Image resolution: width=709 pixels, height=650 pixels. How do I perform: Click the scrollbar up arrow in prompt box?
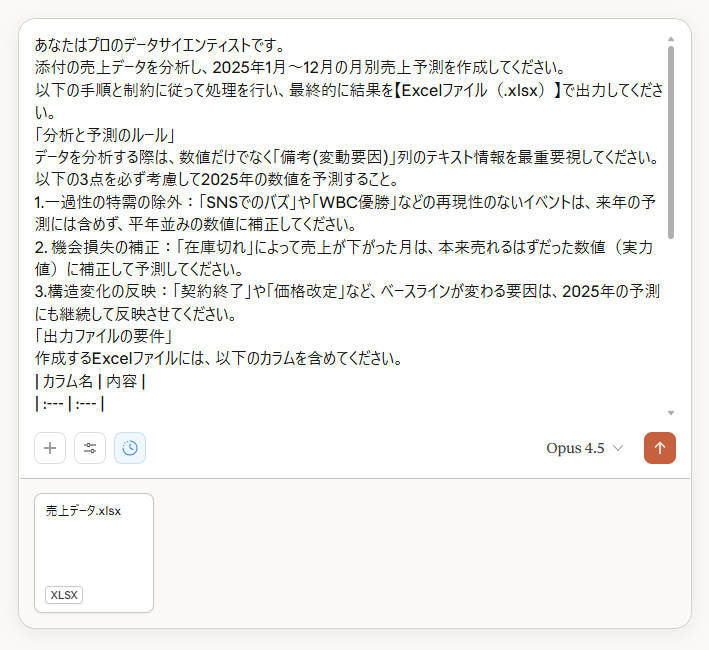coord(671,39)
